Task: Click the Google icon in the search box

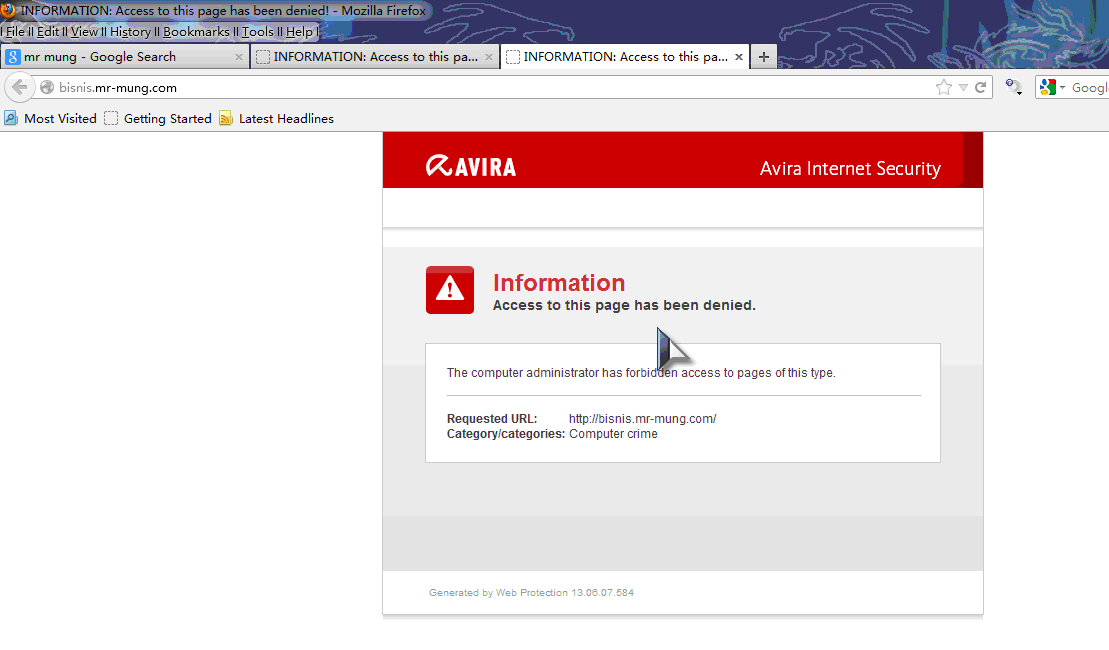Action: click(x=1047, y=87)
